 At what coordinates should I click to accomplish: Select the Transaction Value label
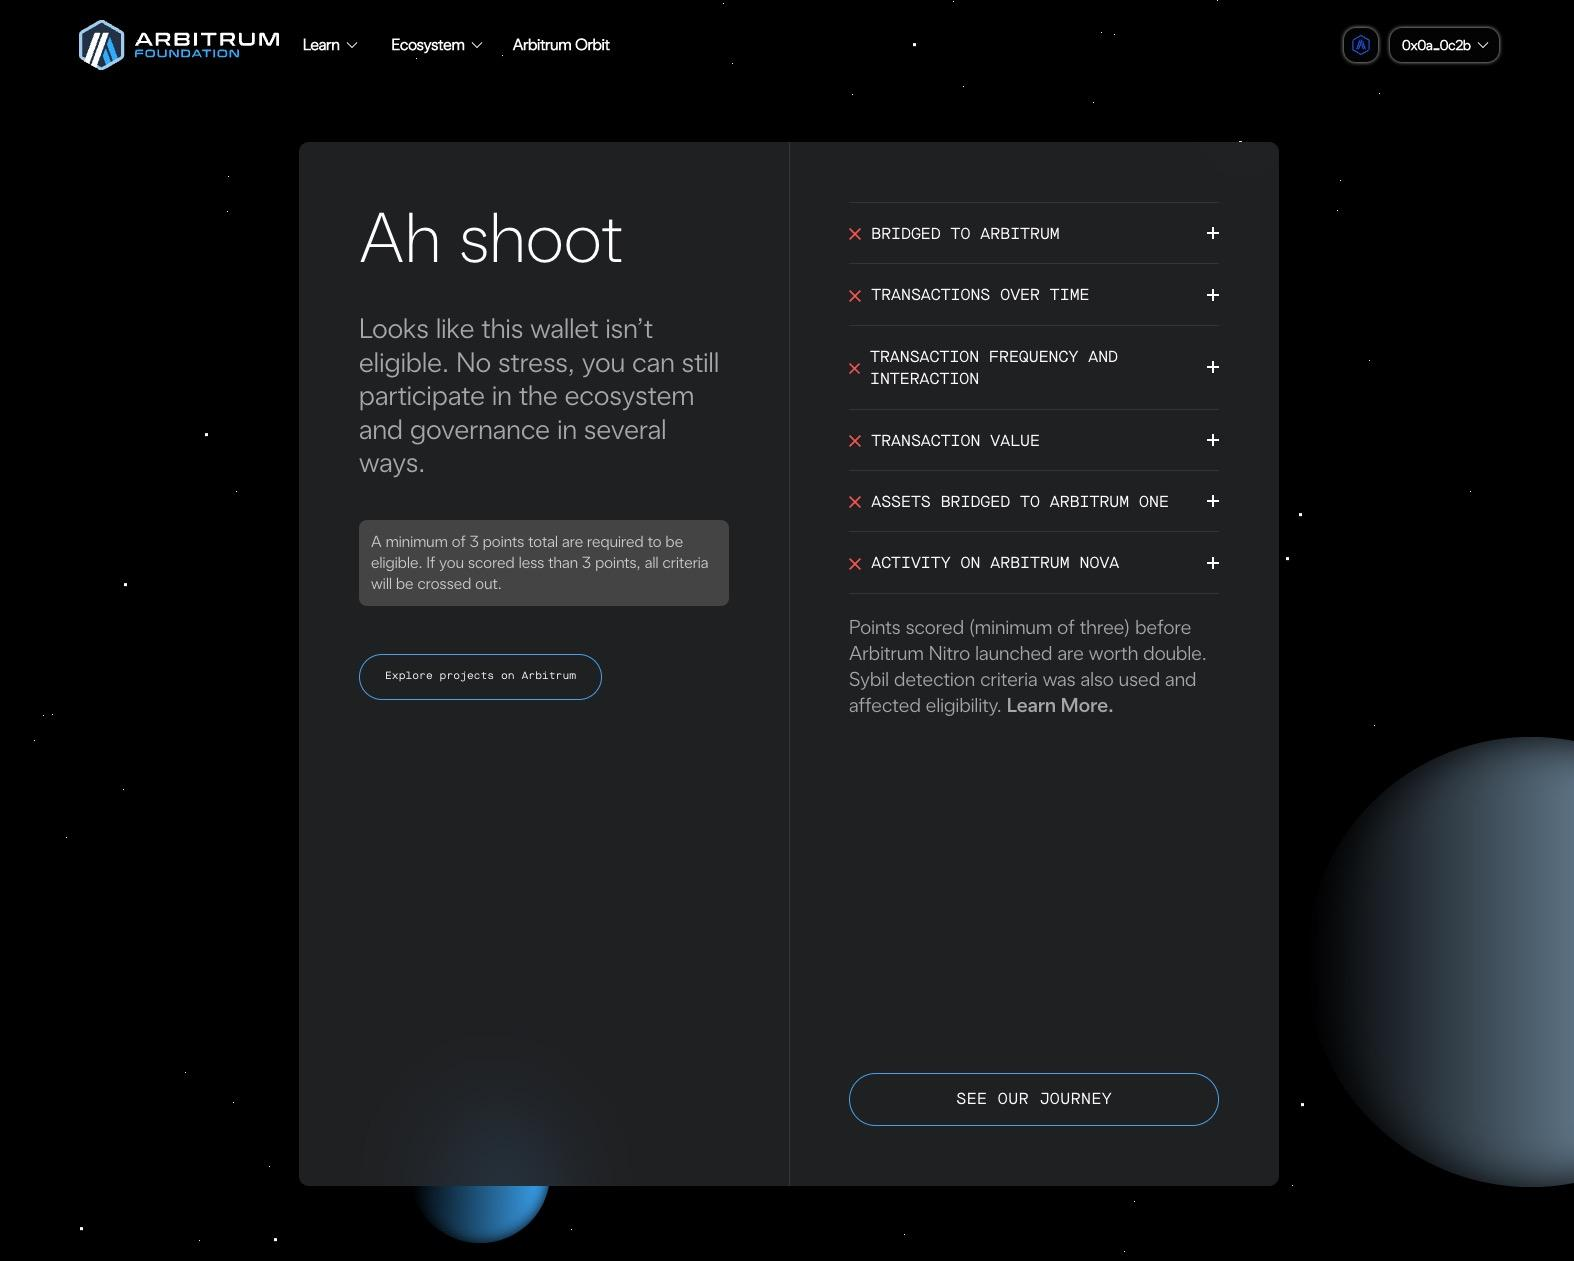point(955,440)
